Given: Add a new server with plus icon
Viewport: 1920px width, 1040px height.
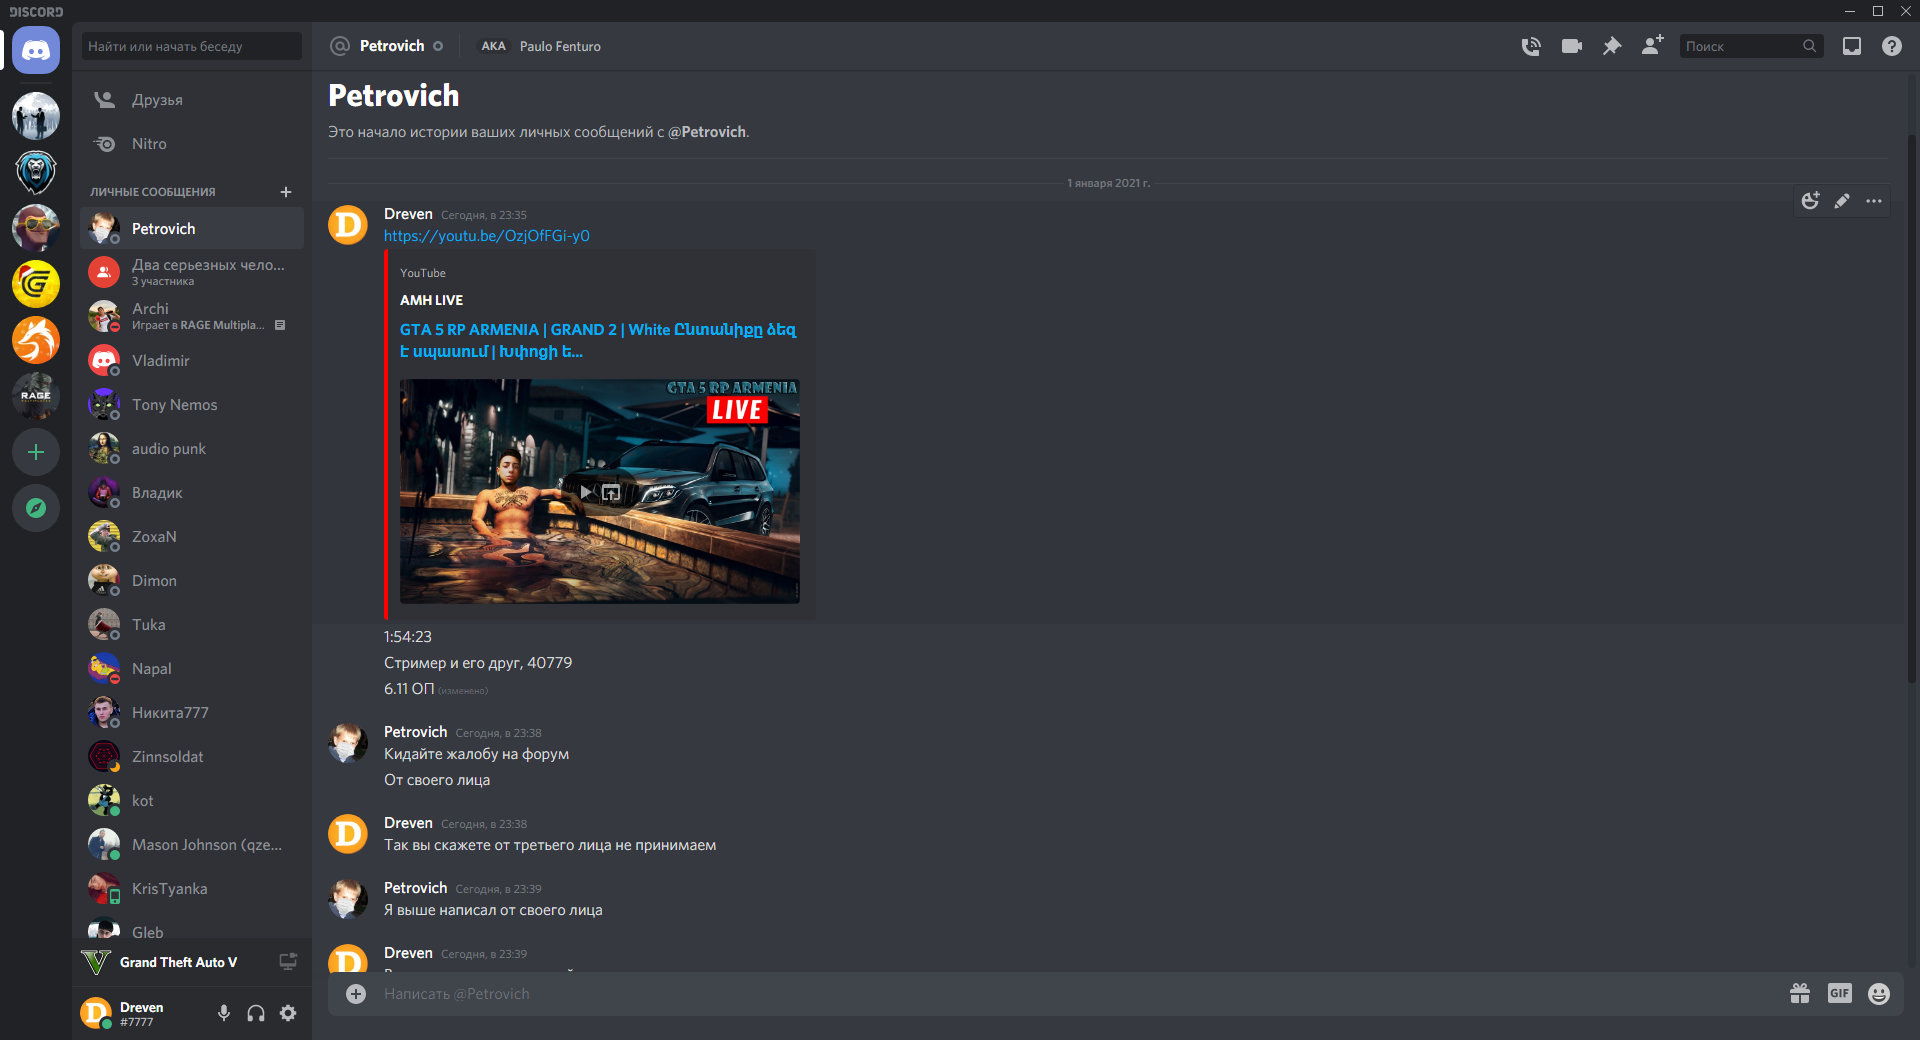Looking at the screenshot, I should (36, 452).
